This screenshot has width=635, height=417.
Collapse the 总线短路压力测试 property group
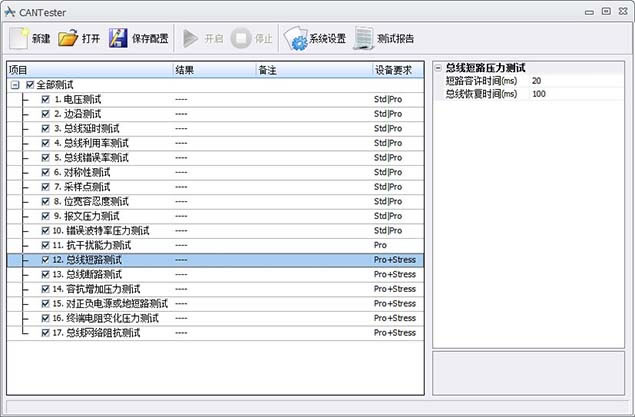(438, 68)
